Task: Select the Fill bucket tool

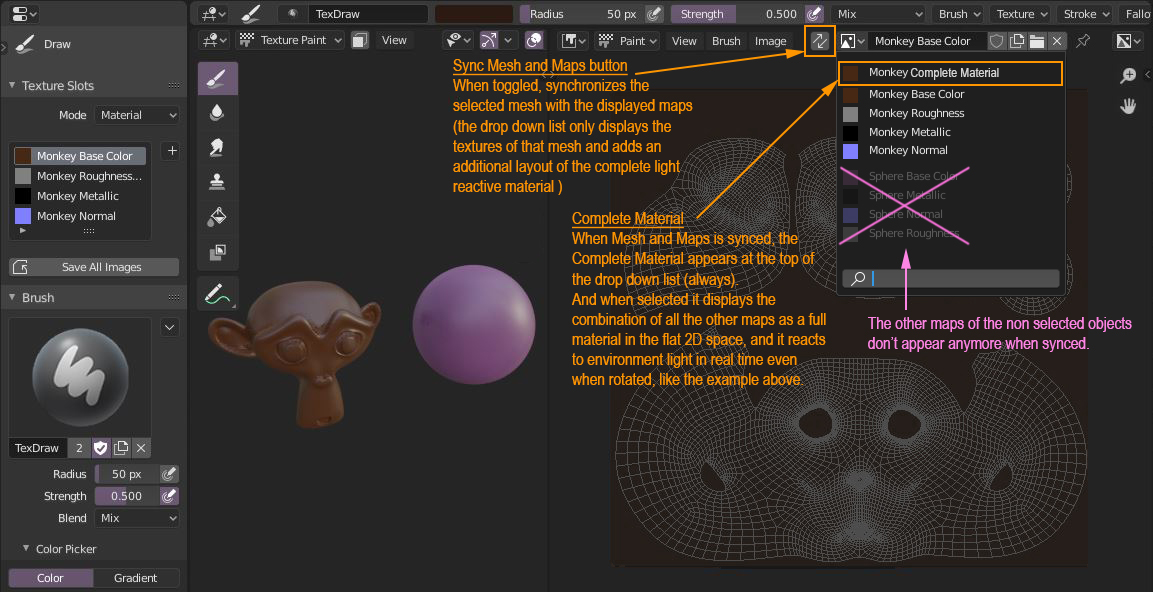Action: pos(218,216)
